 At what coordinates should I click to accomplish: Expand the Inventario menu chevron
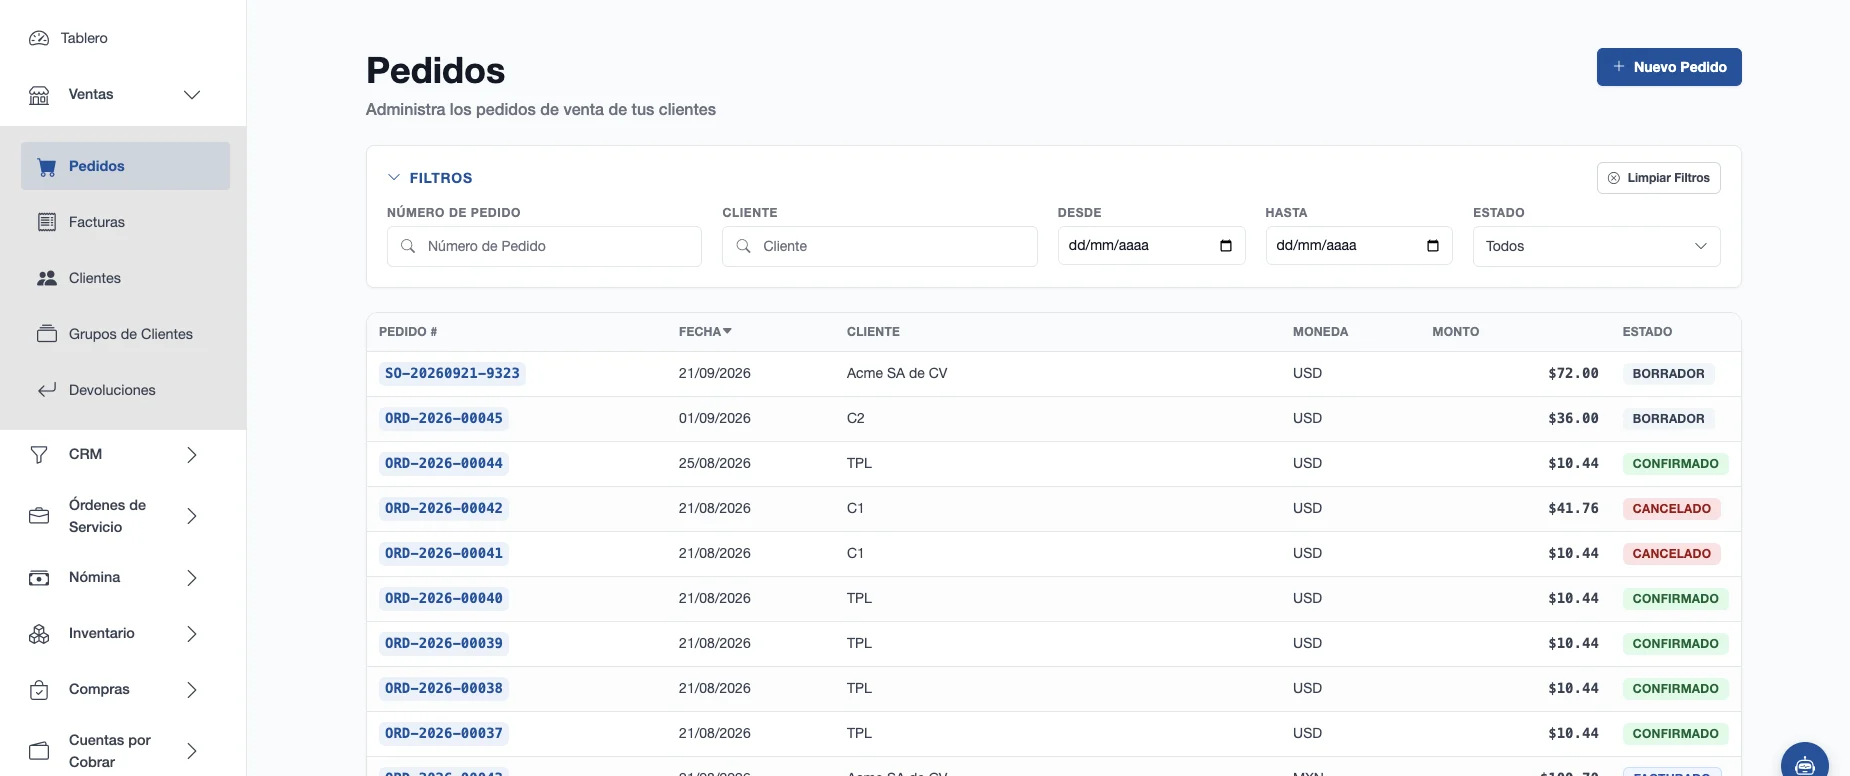(x=192, y=634)
